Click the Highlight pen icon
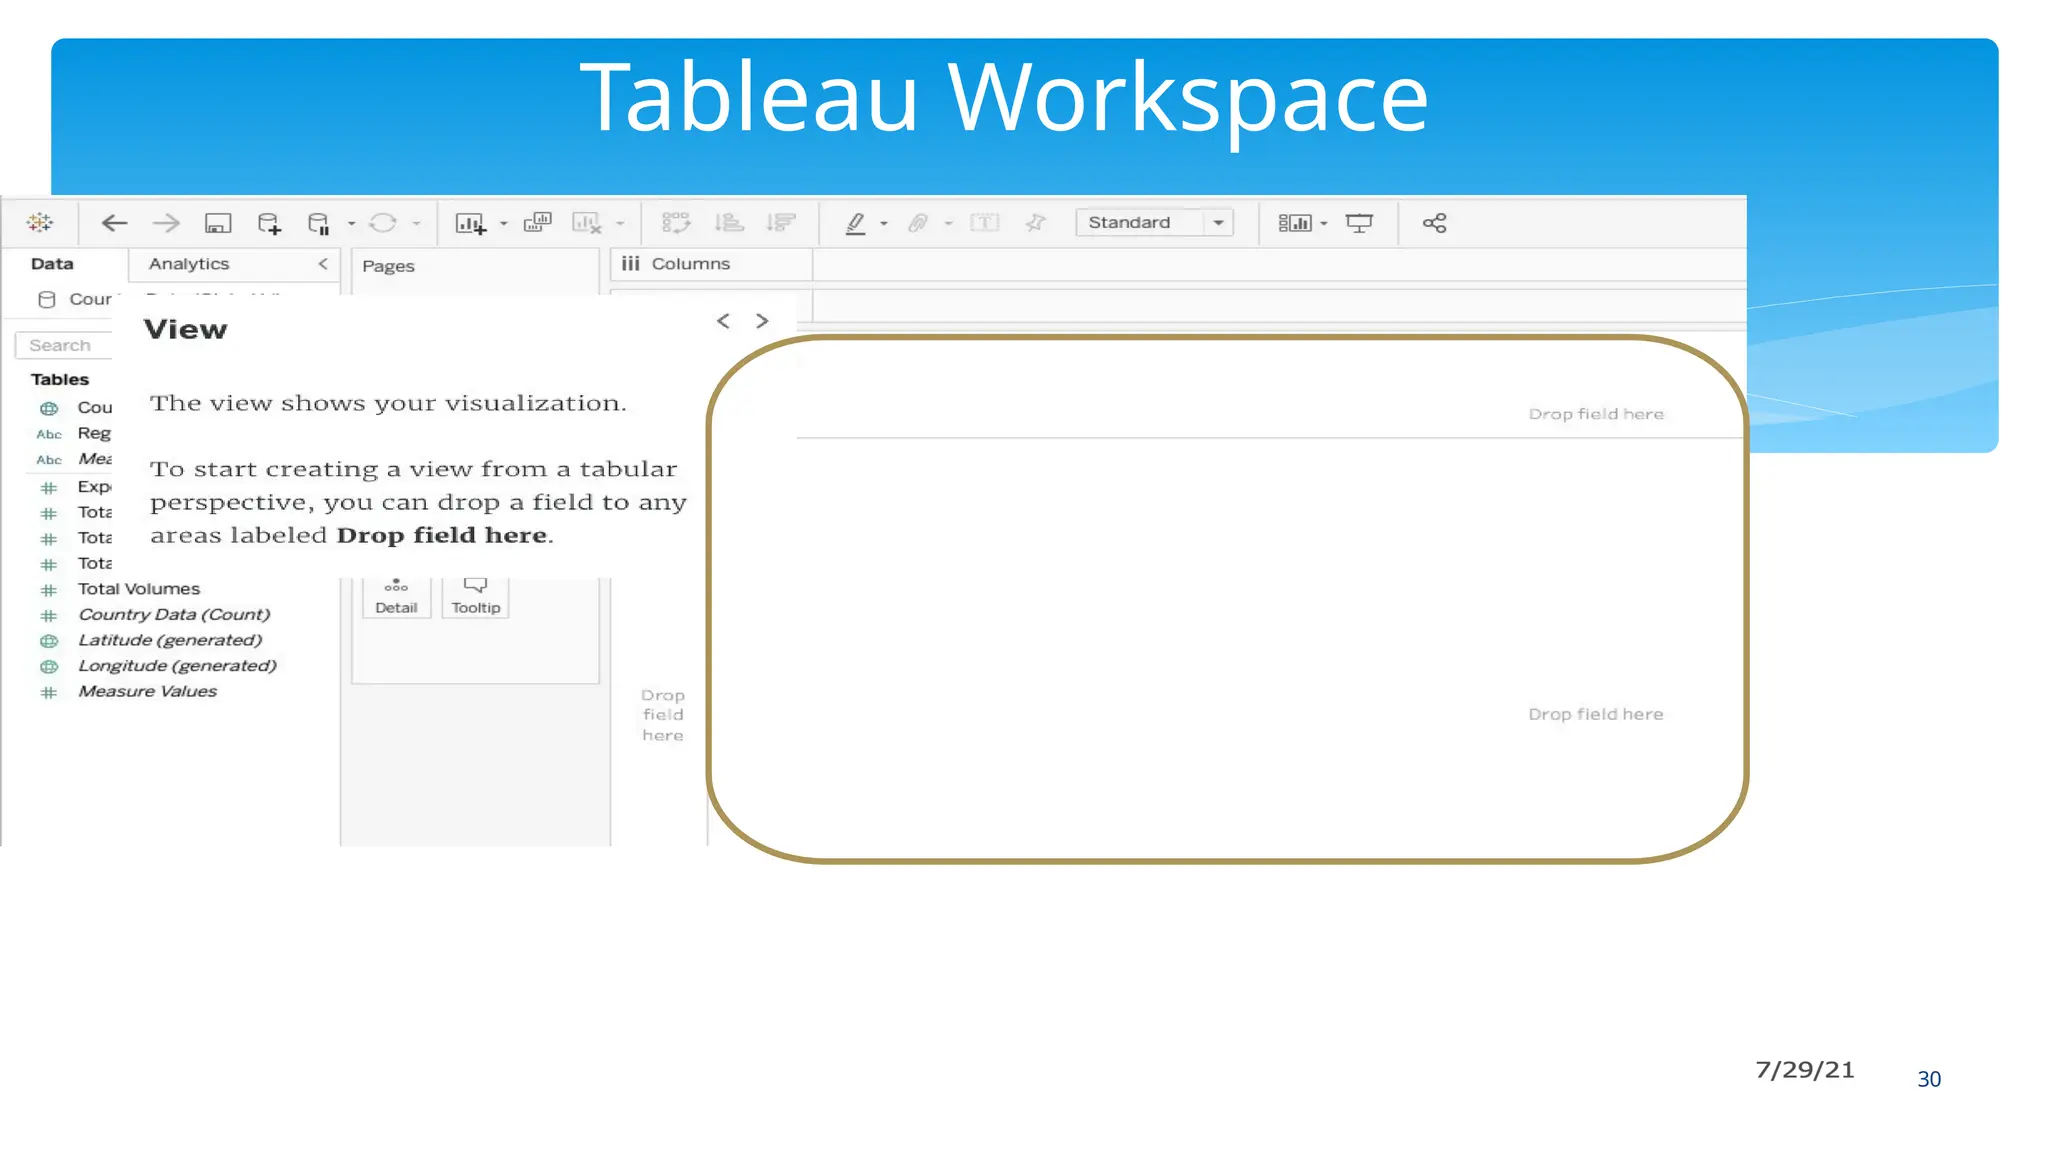The image size is (2048, 1152). [855, 223]
